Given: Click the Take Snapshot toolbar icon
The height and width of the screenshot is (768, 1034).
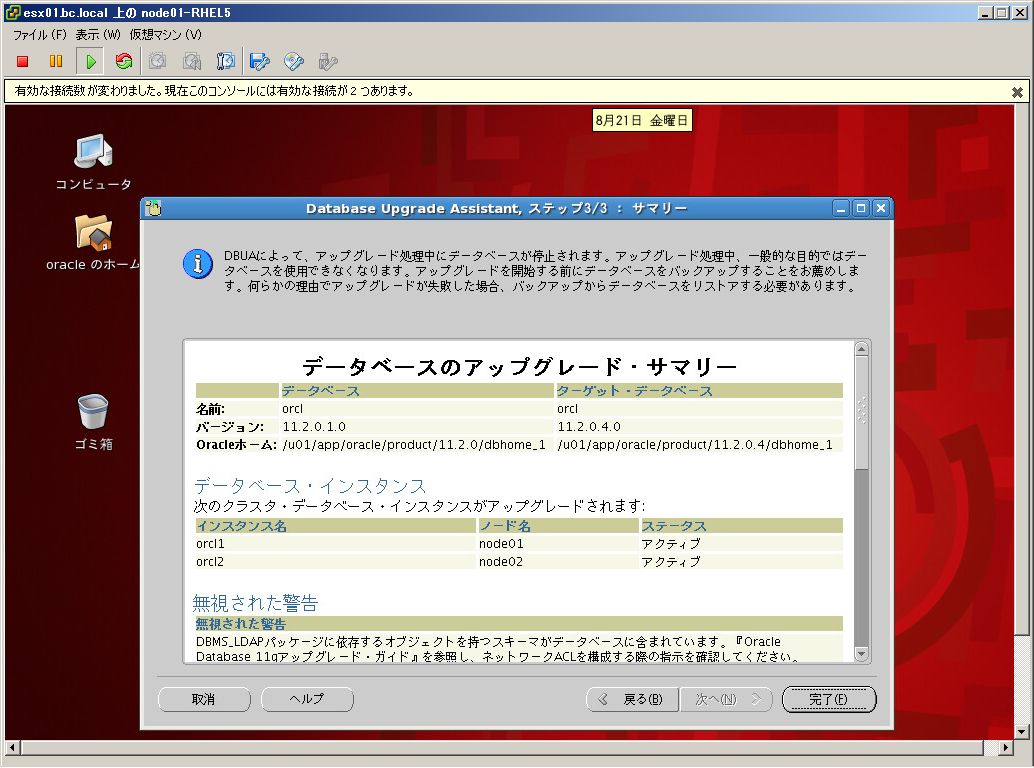Looking at the screenshot, I should click(x=158, y=61).
